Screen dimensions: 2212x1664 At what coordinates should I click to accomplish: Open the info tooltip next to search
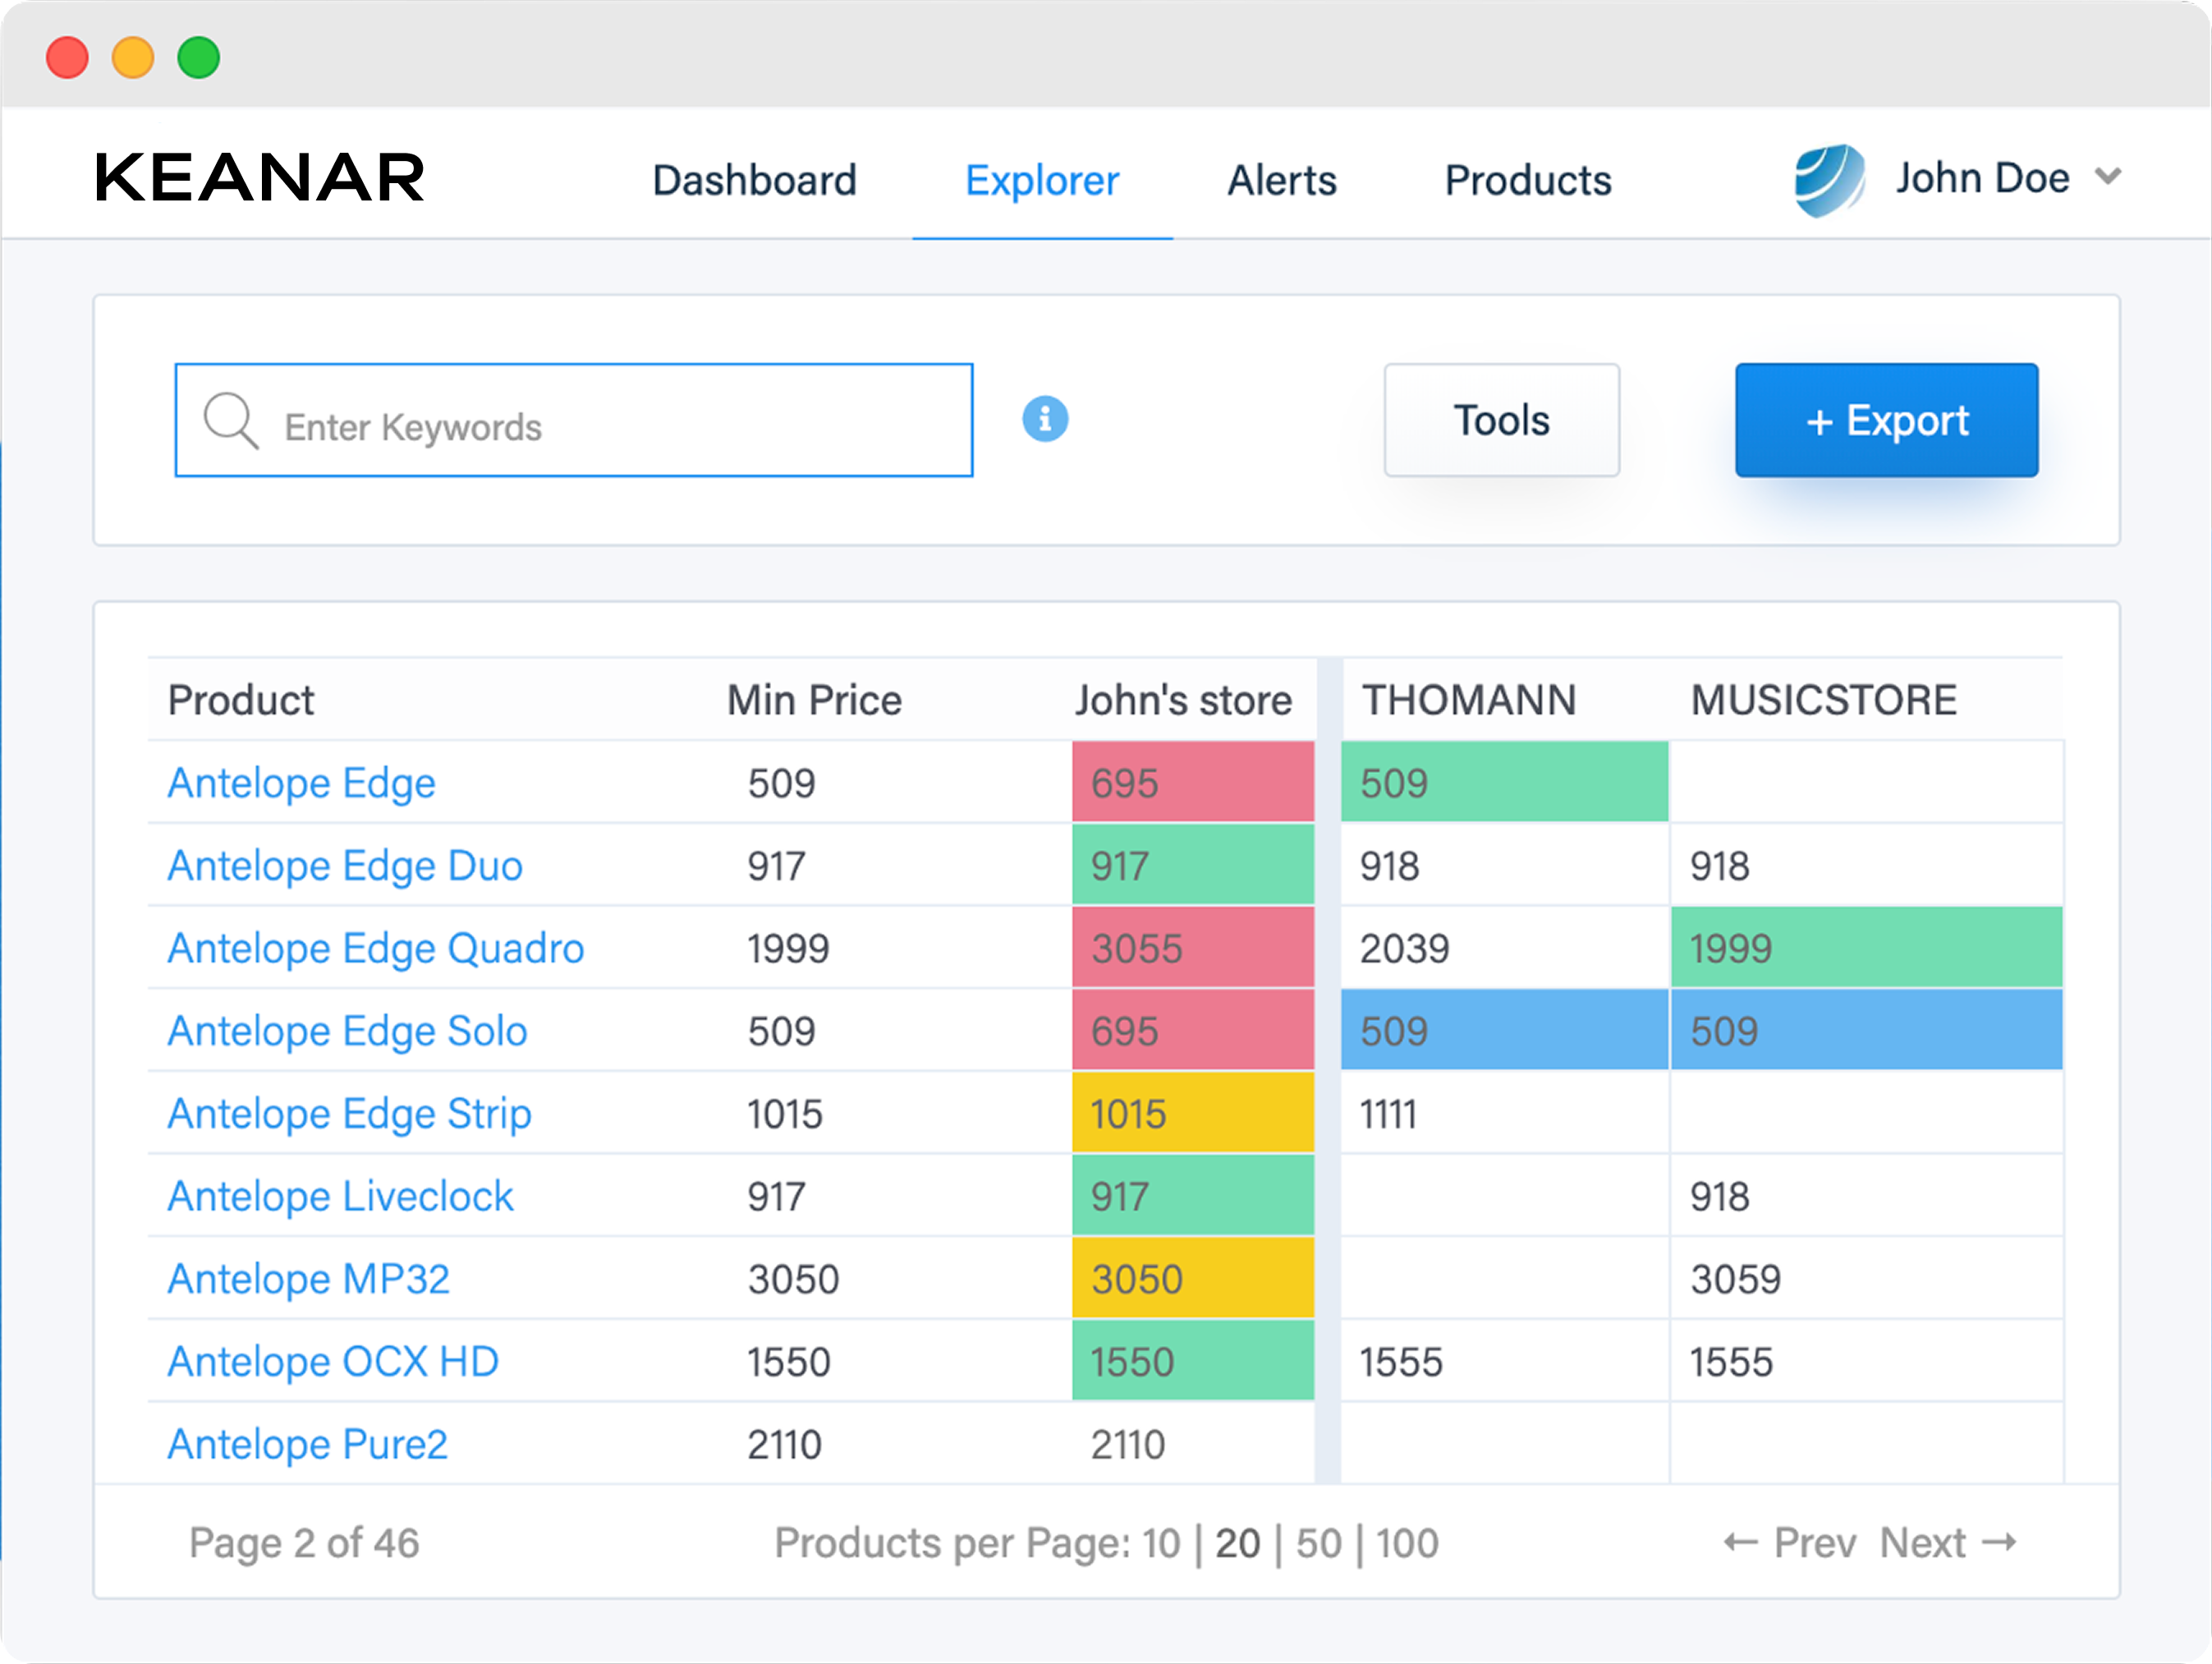[x=1045, y=420]
